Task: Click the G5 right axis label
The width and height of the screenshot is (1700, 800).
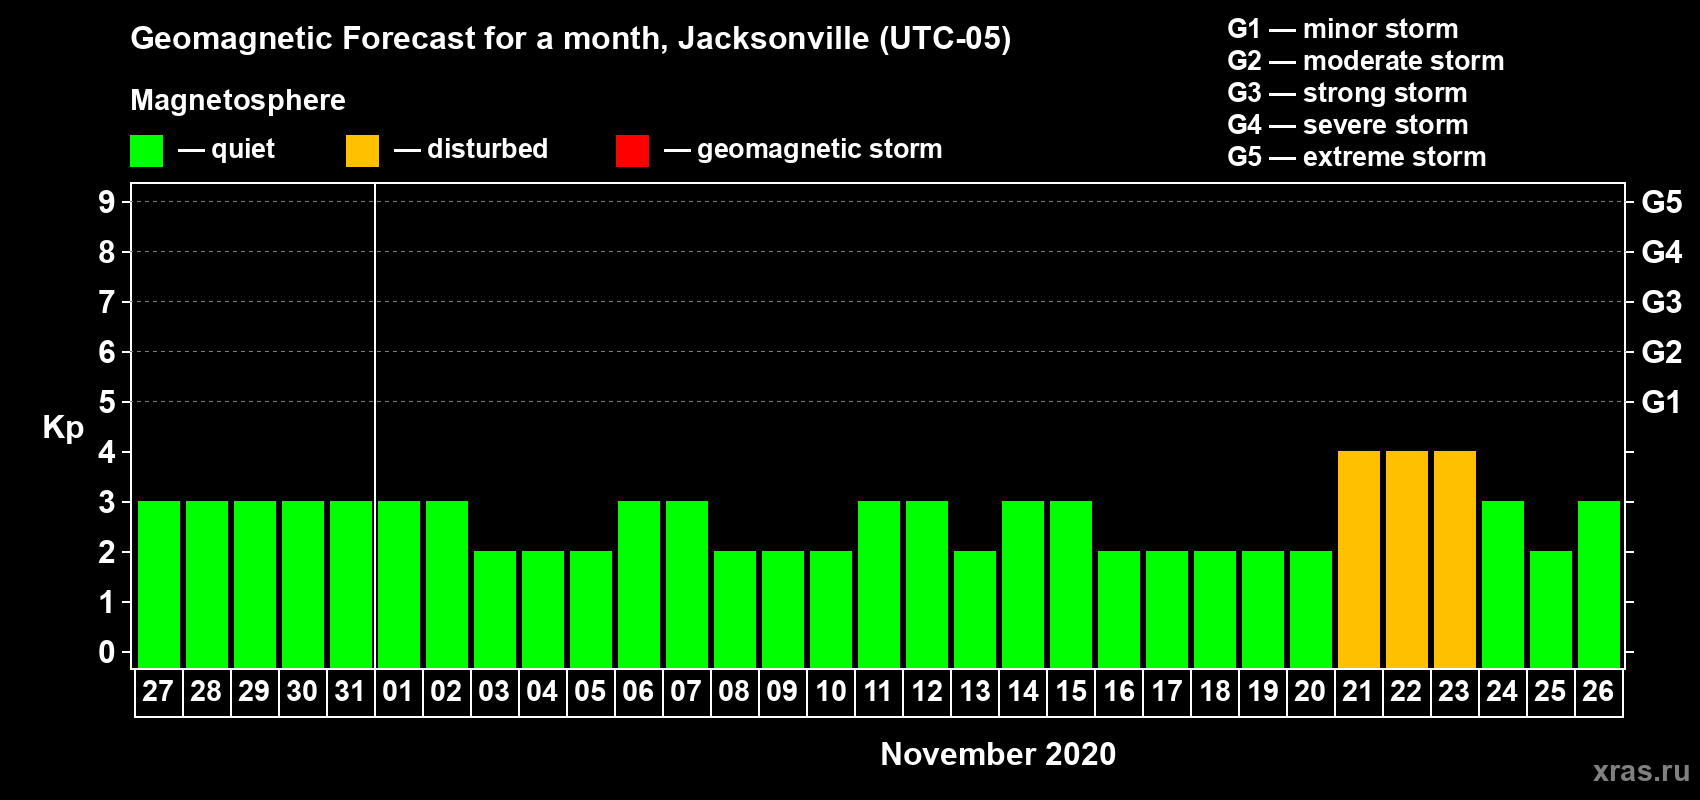Action: point(1661,202)
